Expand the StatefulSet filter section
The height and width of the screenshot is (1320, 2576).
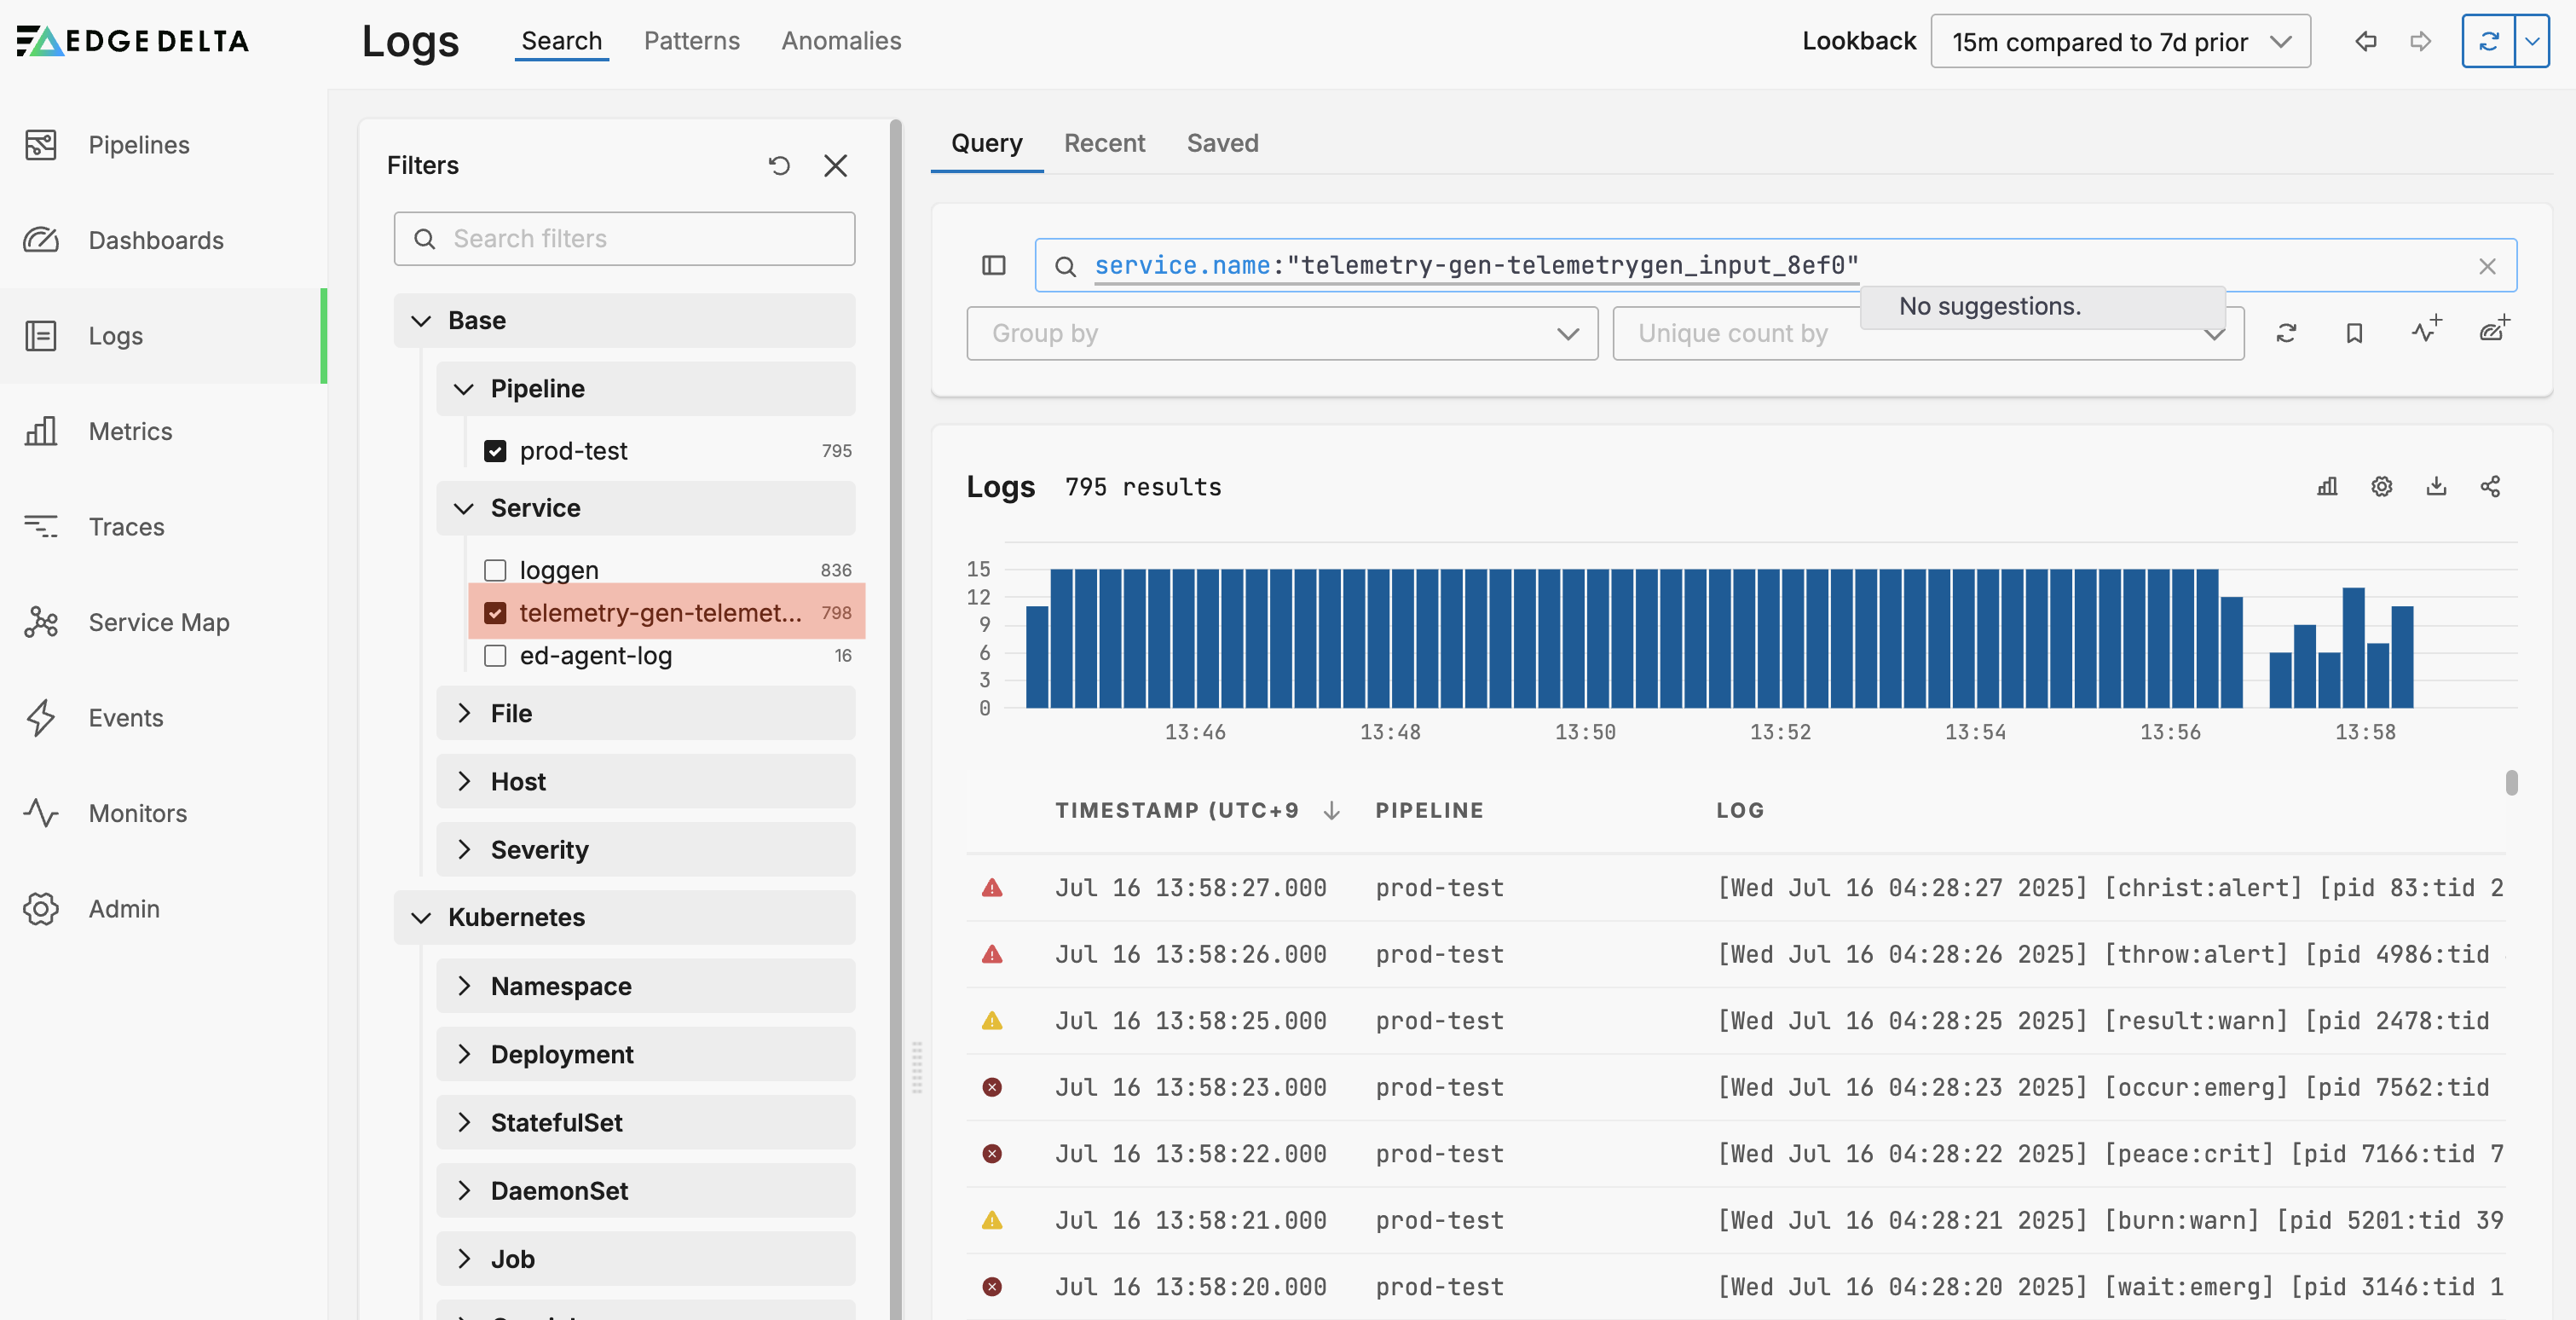coord(645,1122)
